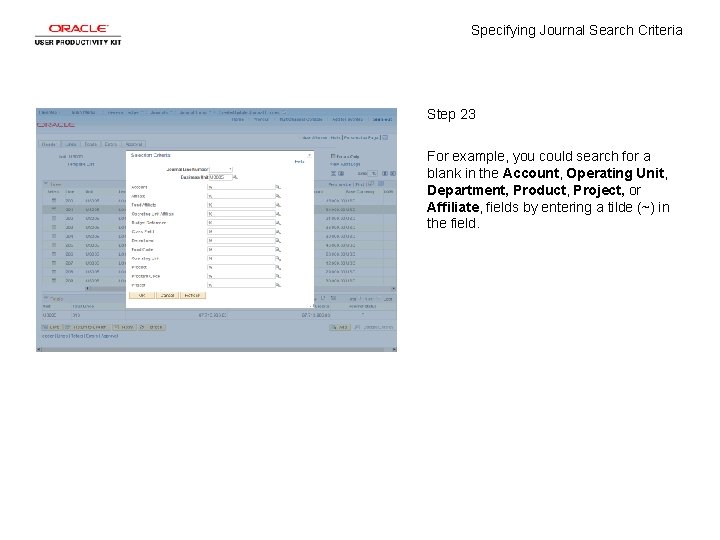Open lookup beside Business Unit field
The width and height of the screenshot is (720, 540).
(x=236, y=177)
